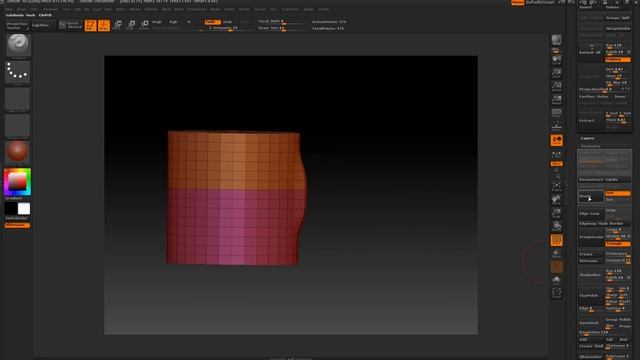The width and height of the screenshot is (640, 360).
Task: Adjust the DynaMesh Resolution slider
Action: tap(604, 333)
